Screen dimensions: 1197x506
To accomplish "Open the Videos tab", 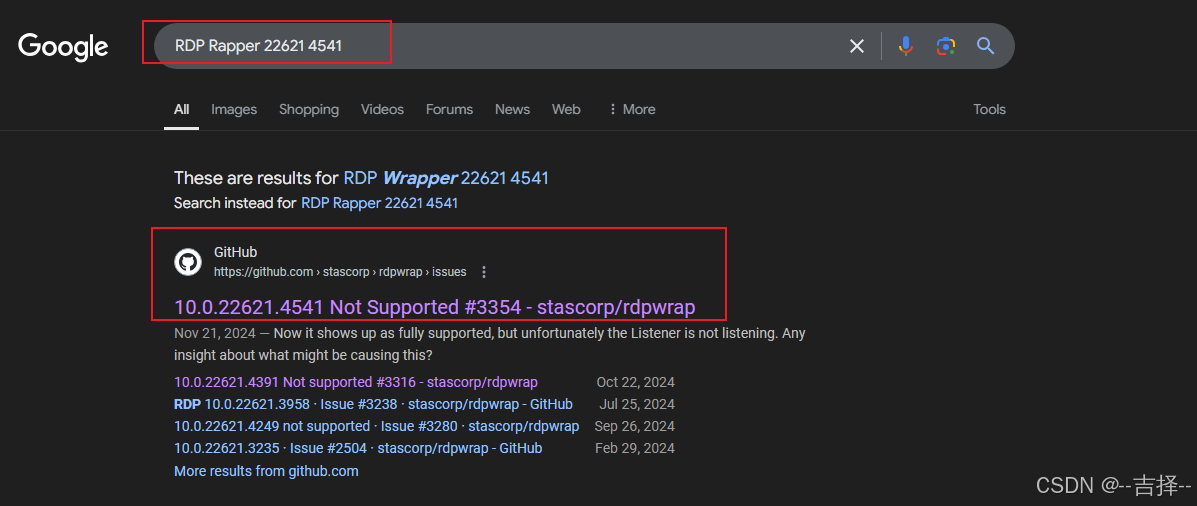I will 382,109.
